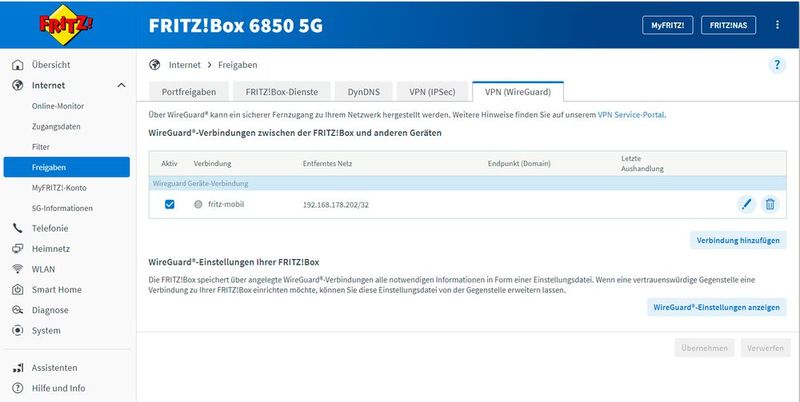Screen dimensions: 800x402
Task: Click the Endpunkt (Domain) column header
Action: [519, 163]
